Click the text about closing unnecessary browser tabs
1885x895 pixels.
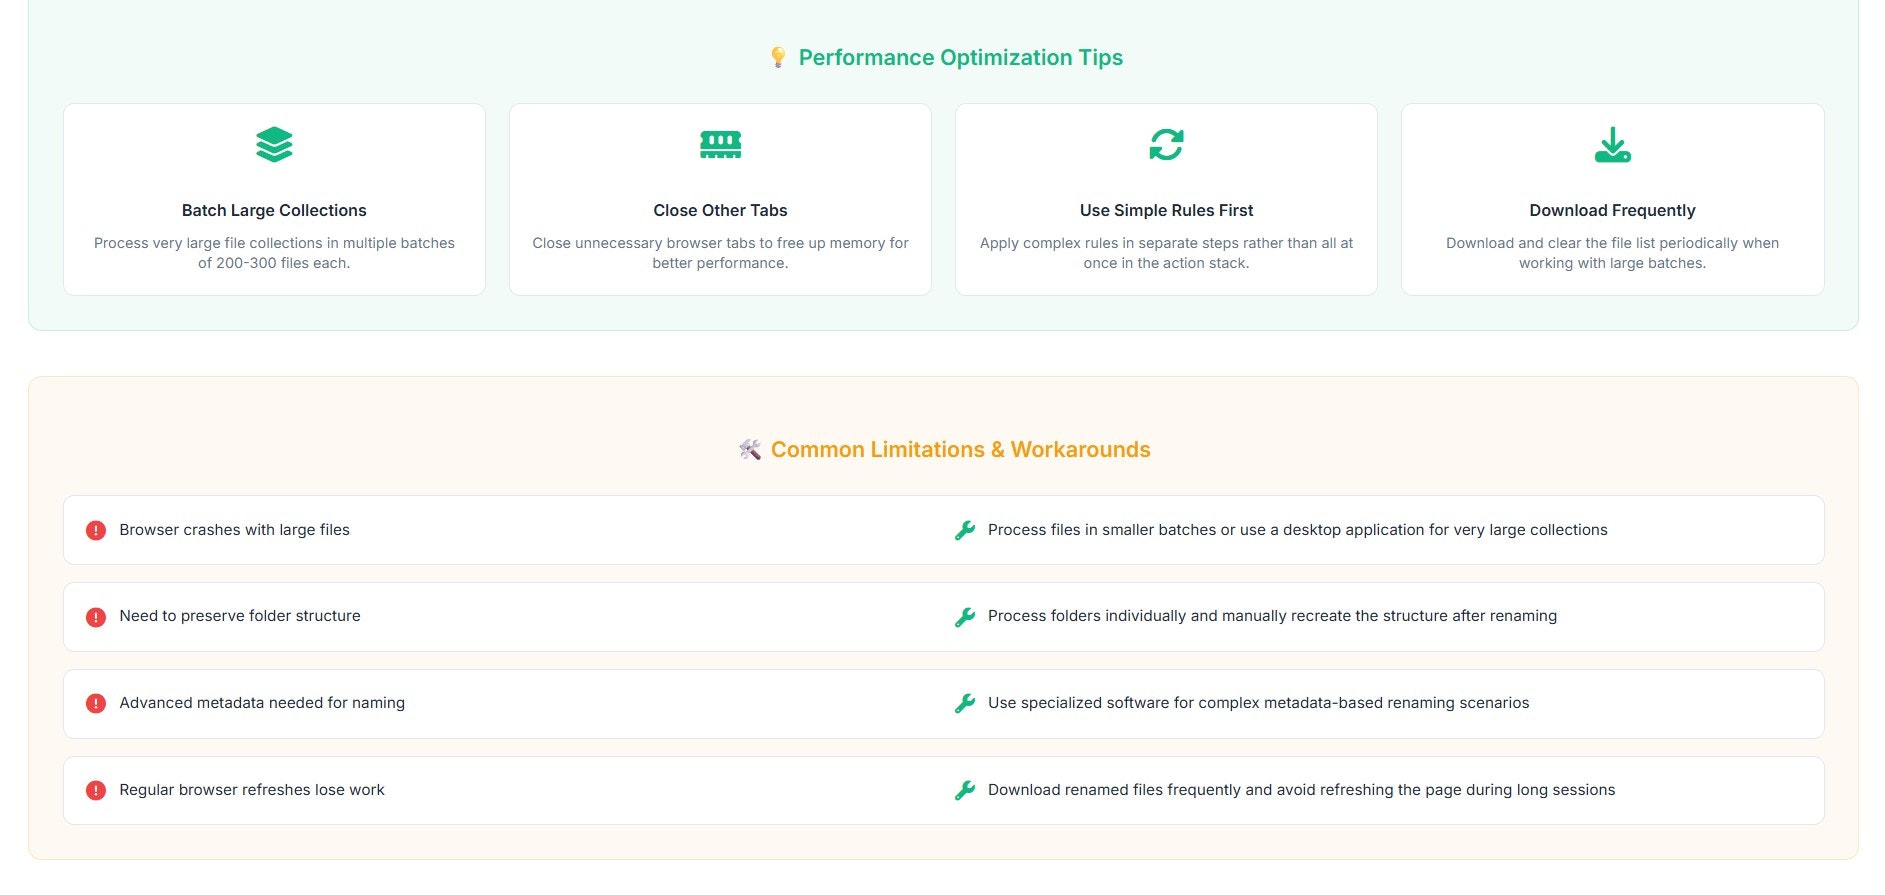[720, 253]
